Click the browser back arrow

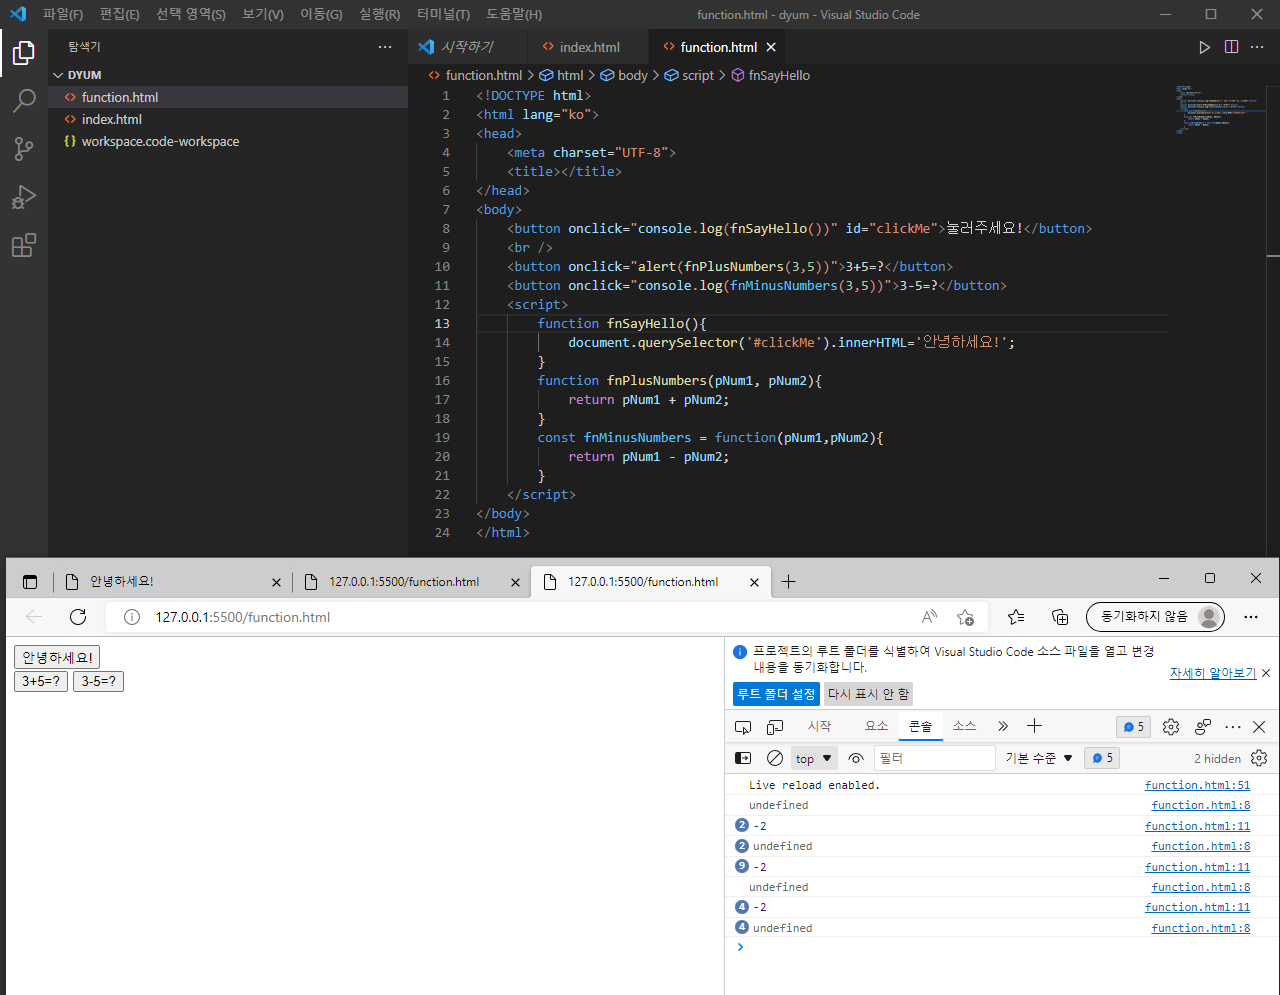point(34,616)
